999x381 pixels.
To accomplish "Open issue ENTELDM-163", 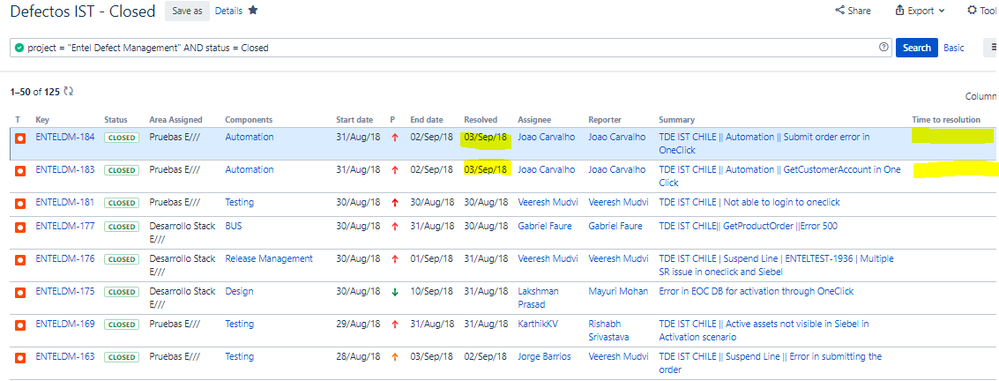I will (x=65, y=356).
